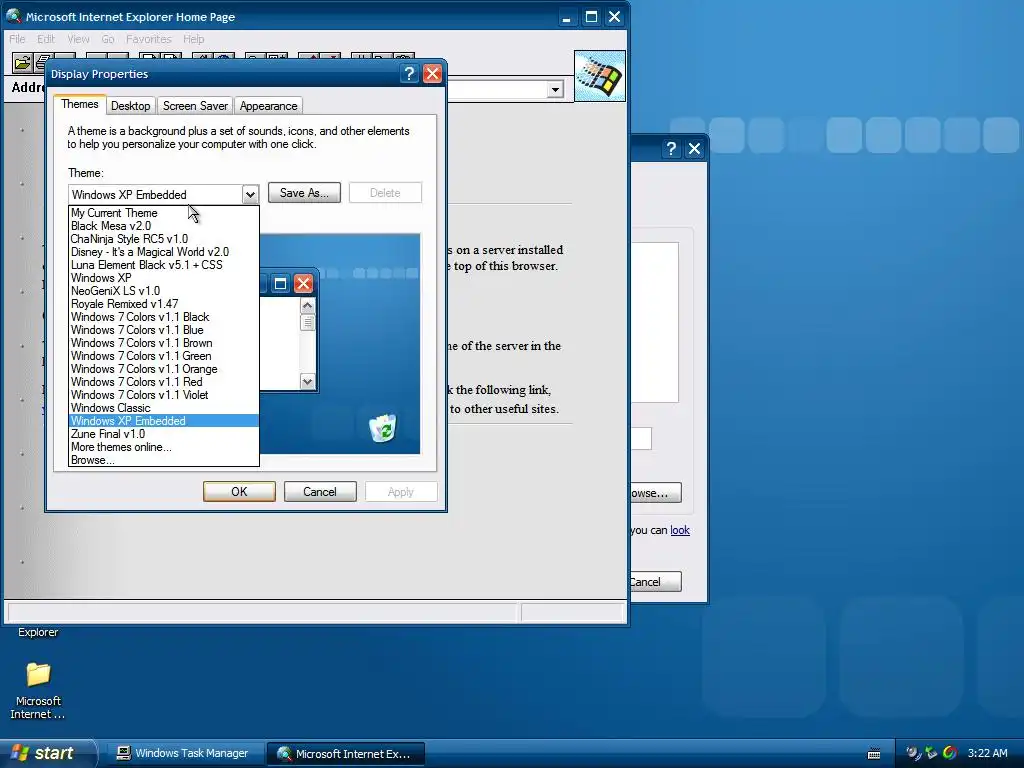Open the Help menu in Internet Explorer

[x=193, y=39]
